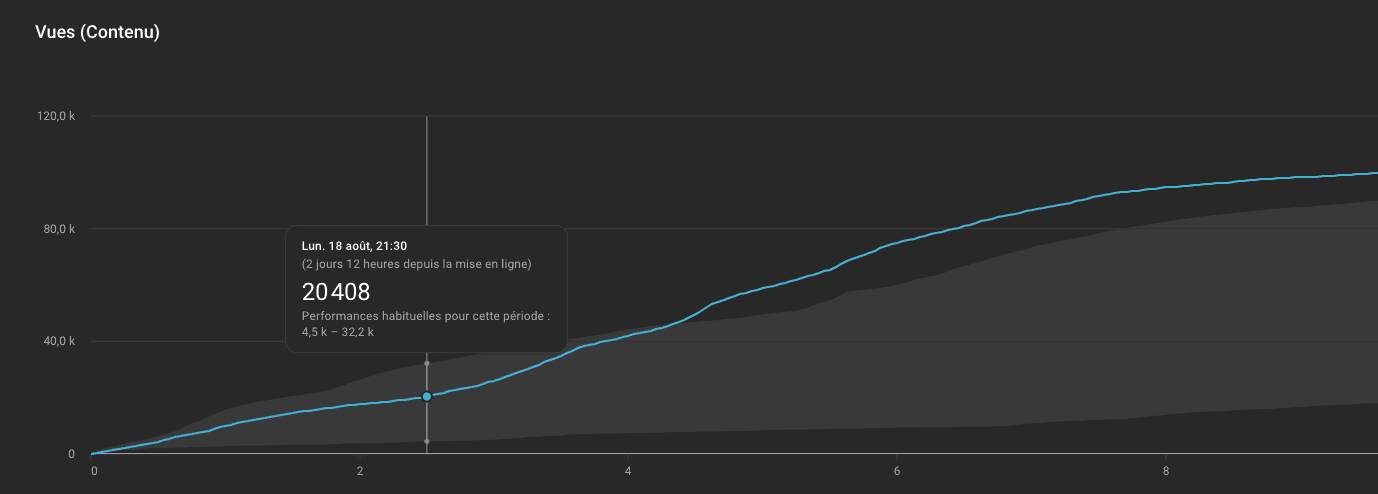This screenshot has width=1378, height=494.
Task: Click the day 2 label on the x-axis
Action: coord(360,471)
